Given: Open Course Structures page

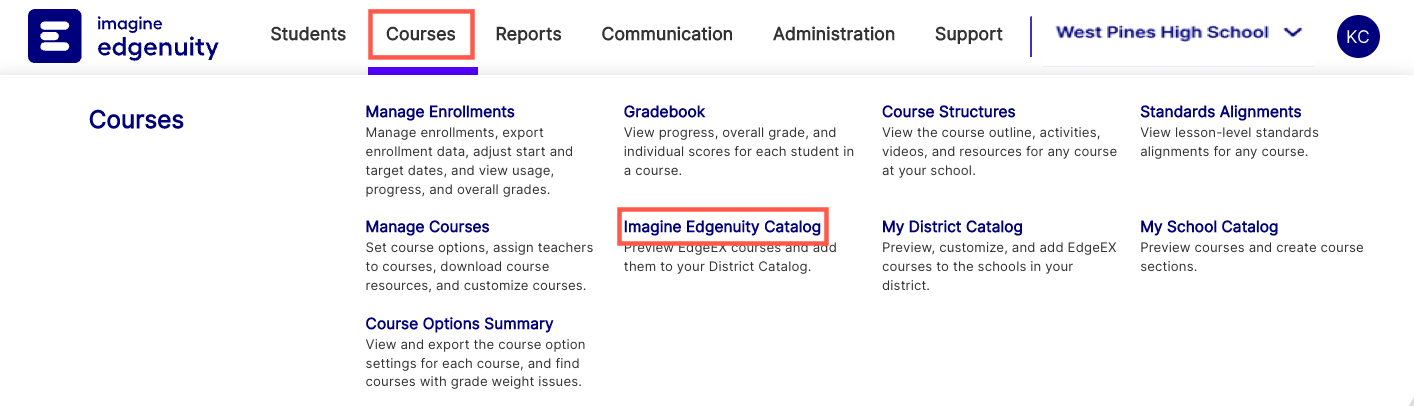Looking at the screenshot, I should click(x=948, y=112).
